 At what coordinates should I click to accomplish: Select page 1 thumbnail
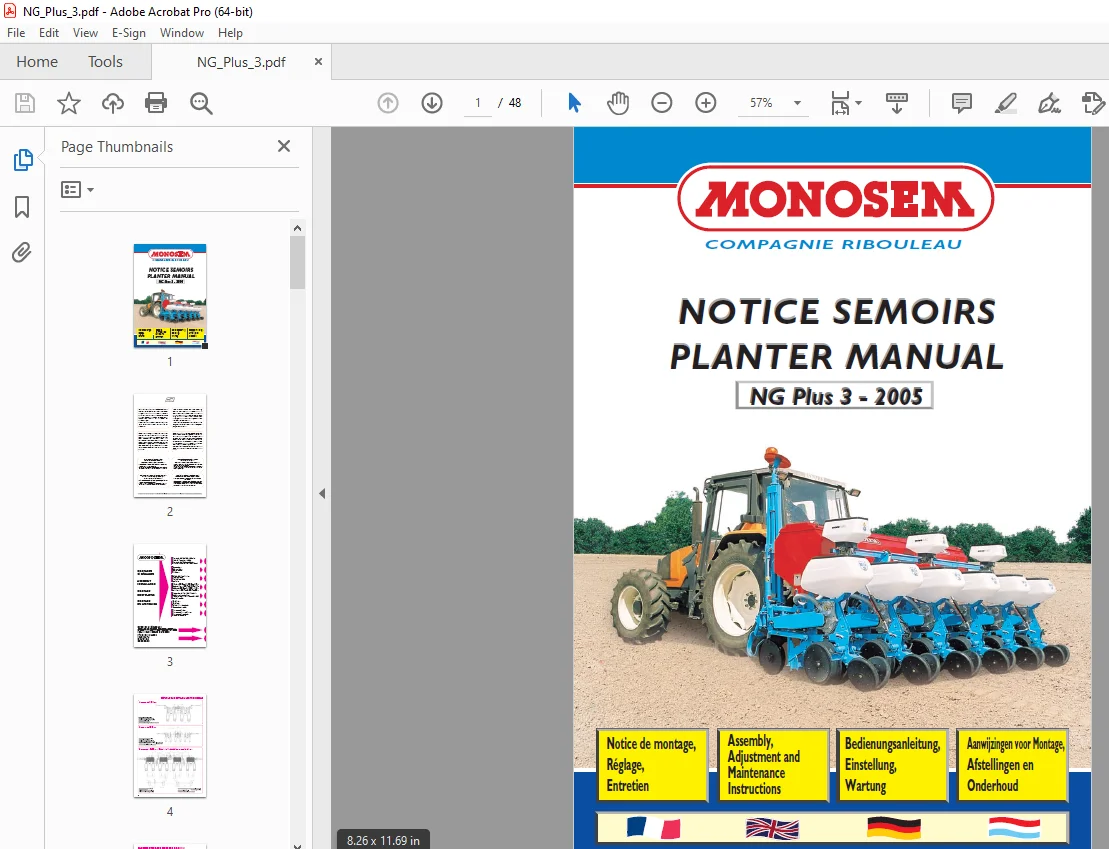(170, 296)
